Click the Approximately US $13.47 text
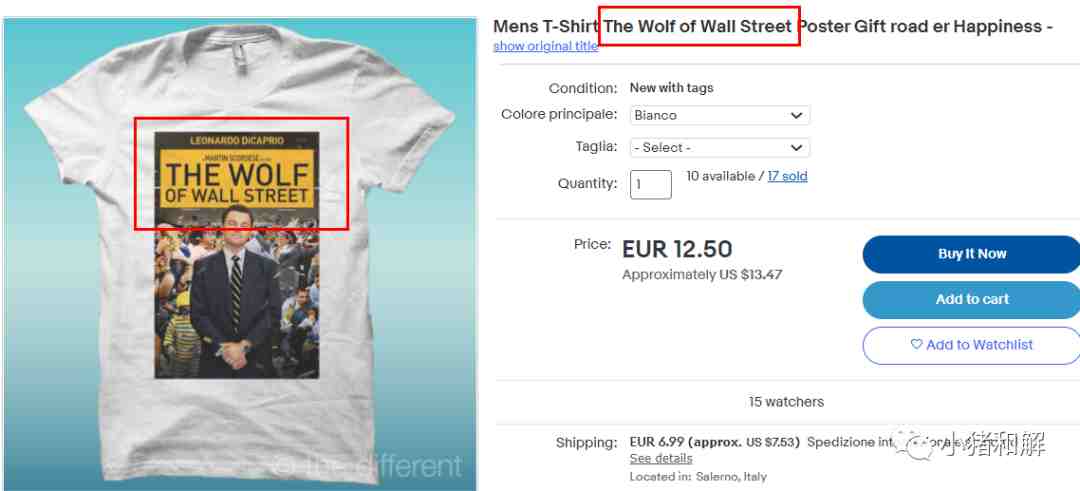The height and width of the screenshot is (491, 1080). point(702,275)
